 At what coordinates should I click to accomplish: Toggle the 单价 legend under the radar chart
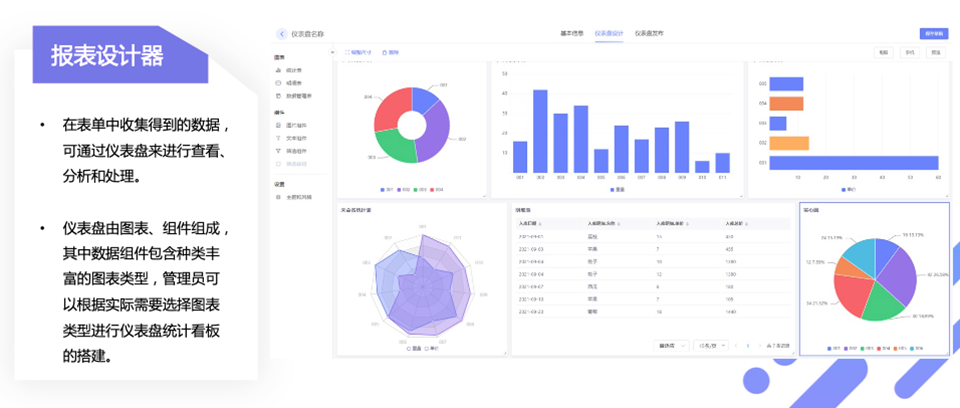pos(431,349)
